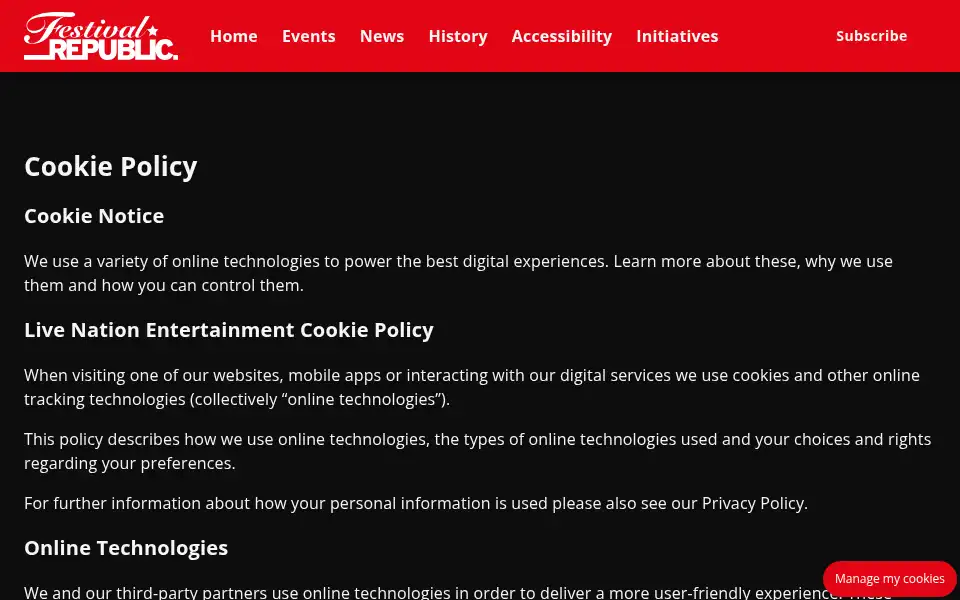Click the Online Technologies heading

click(126, 548)
